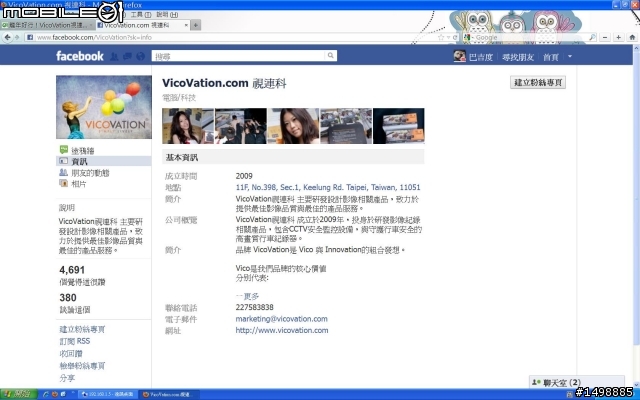Click the Firefox VicoVation taskbar item
Viewport: 640px width, 400px height.
click(169, 394)
